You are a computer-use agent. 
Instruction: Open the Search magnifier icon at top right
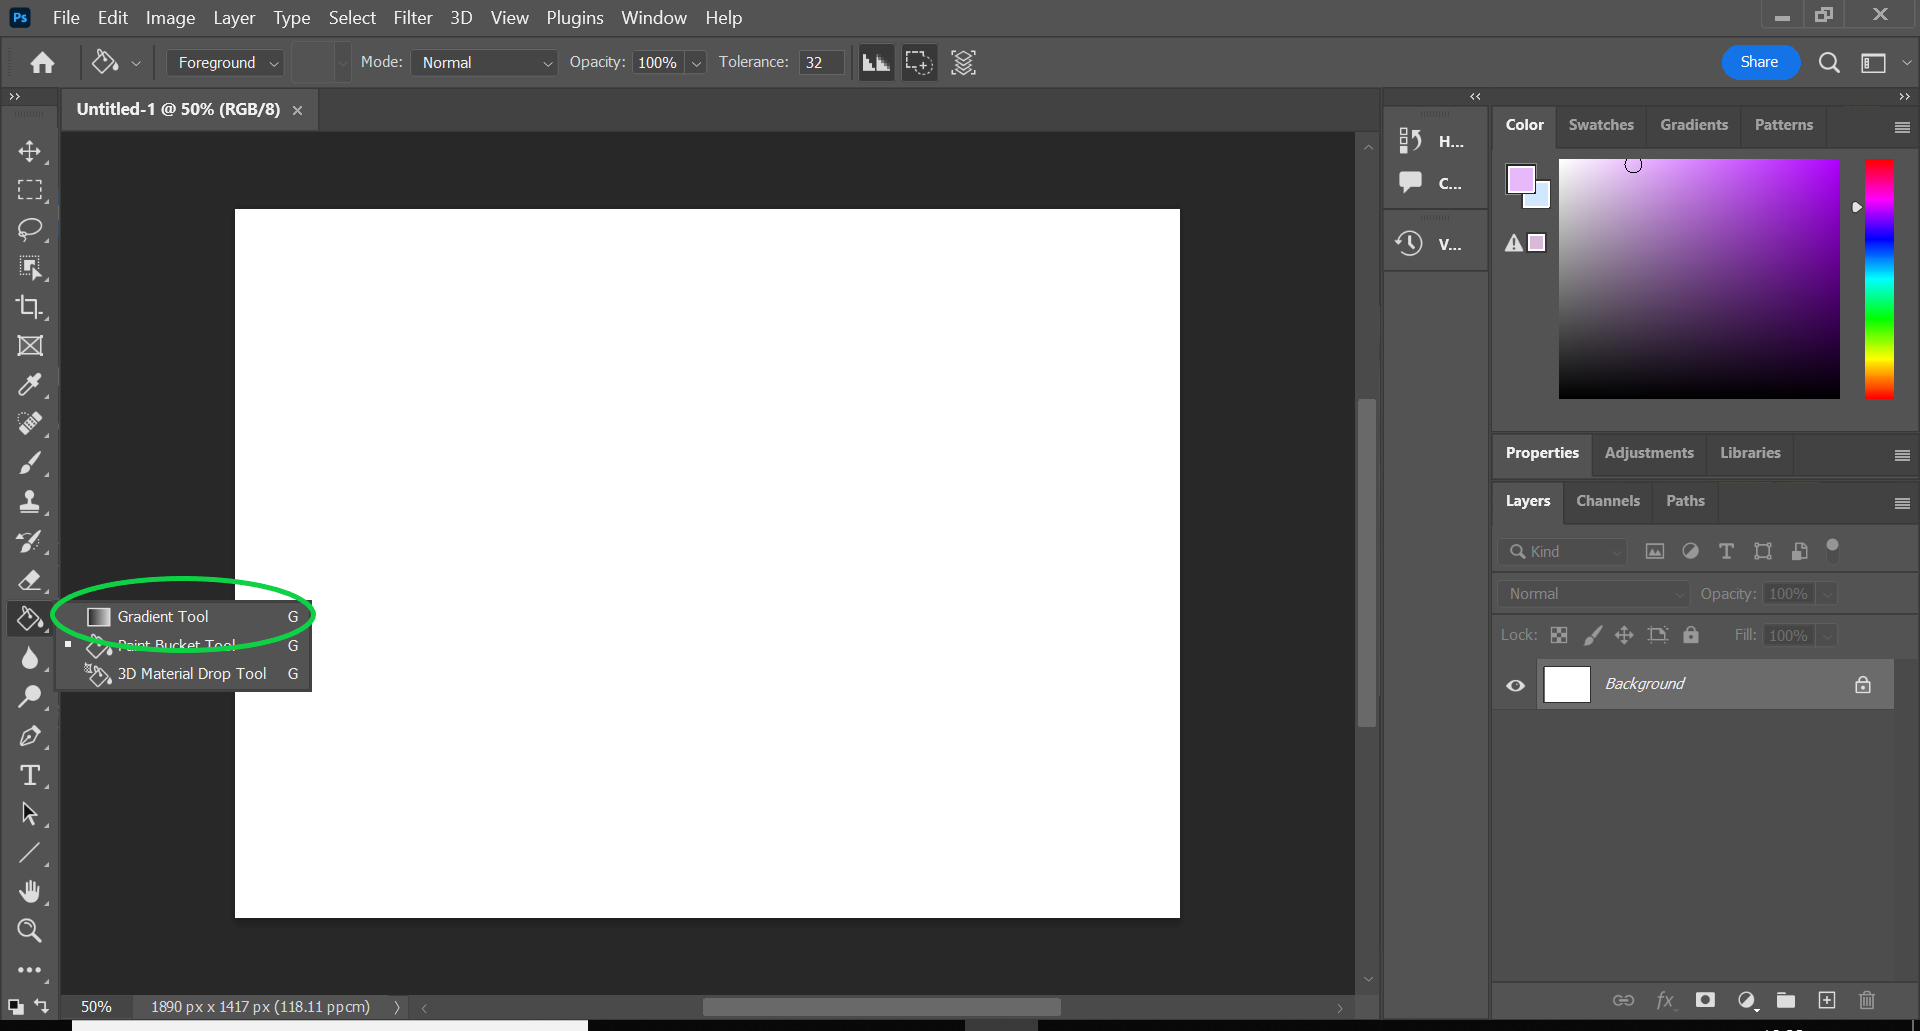click(1829, 63)
